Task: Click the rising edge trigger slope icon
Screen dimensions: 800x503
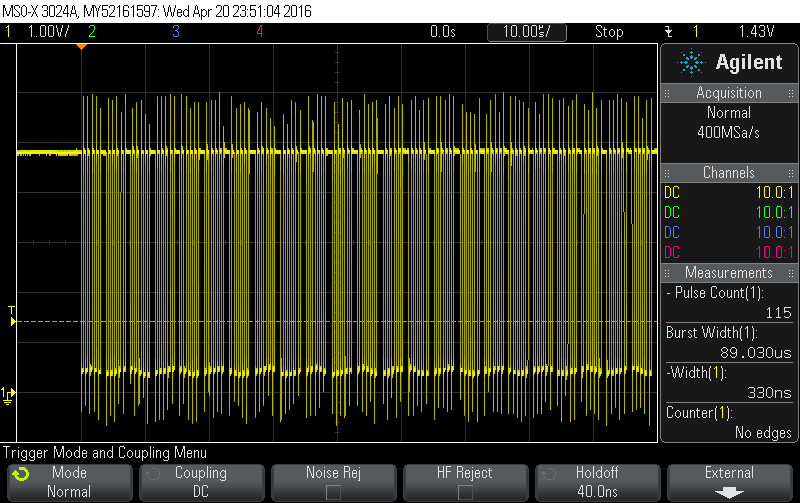Action: (x=668, y=32)
